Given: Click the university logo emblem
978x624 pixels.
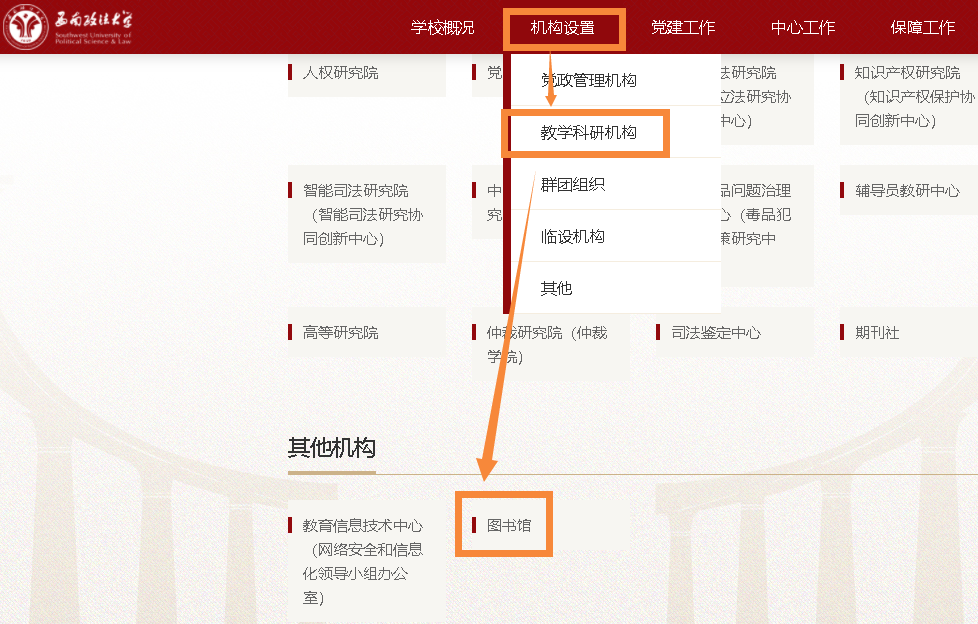Looking at the screenshot, I should 25,27.
